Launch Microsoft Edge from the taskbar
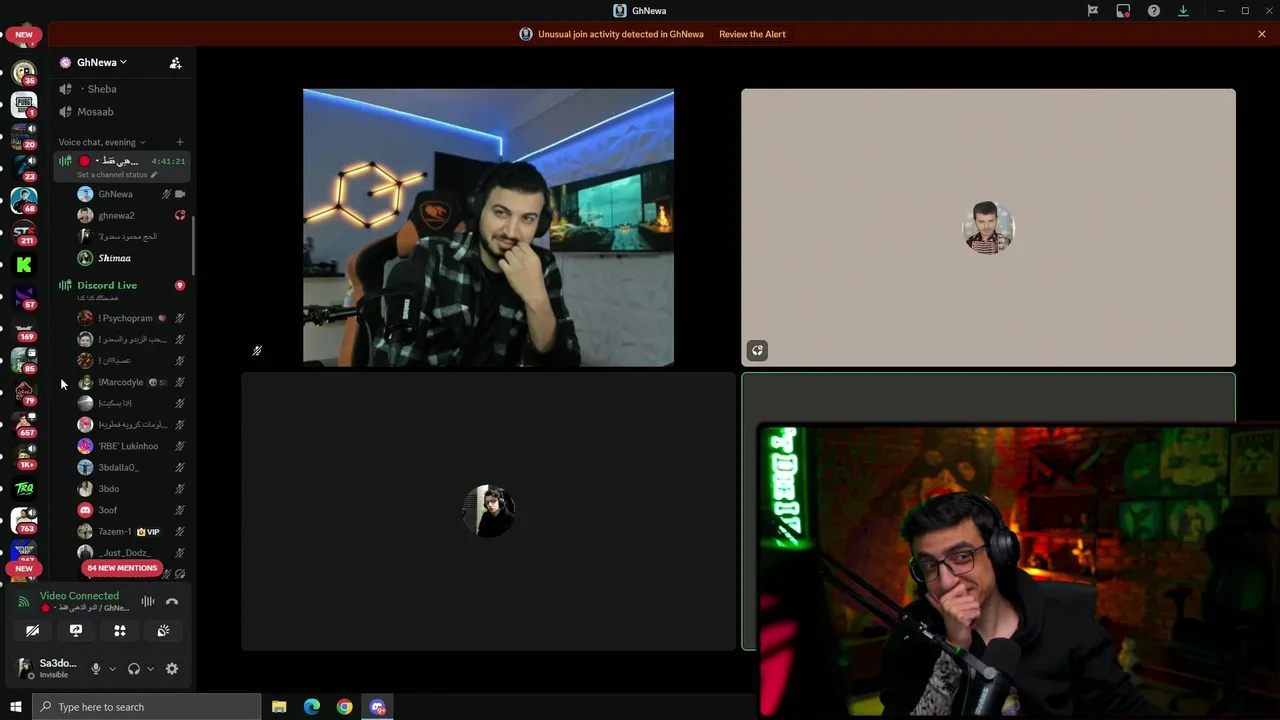 pyautogui.click(x=312, y=707)
